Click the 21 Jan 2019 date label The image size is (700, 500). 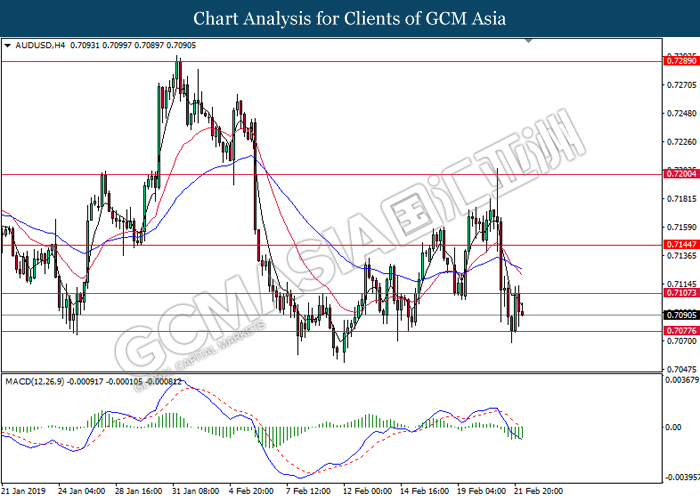point(24,491)
